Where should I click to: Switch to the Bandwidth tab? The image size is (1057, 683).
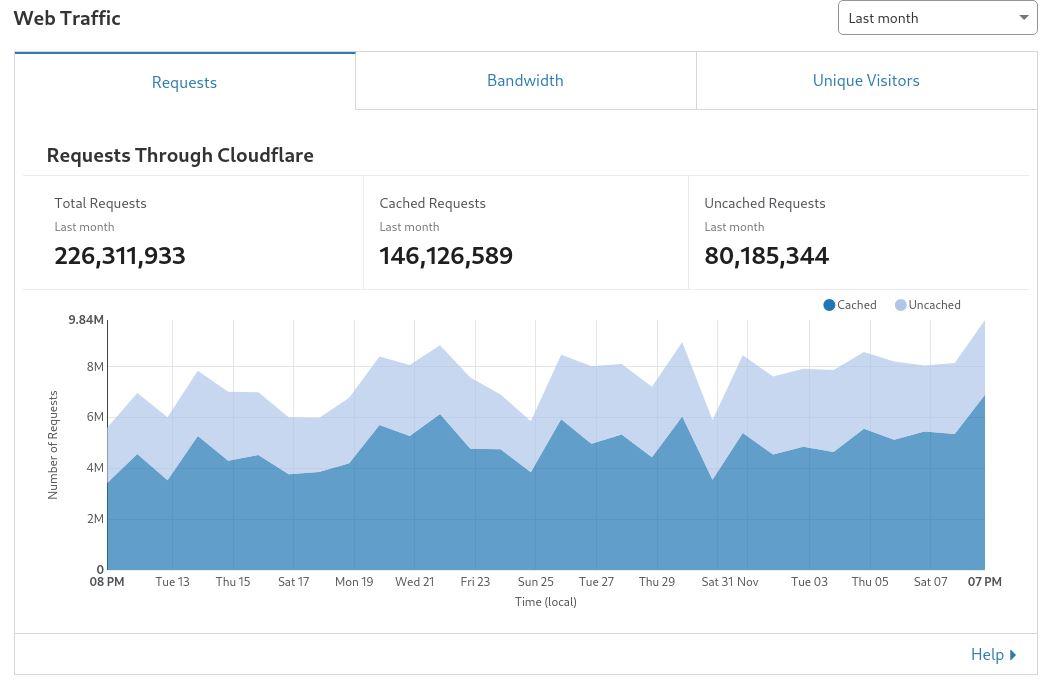pos(525,81)
